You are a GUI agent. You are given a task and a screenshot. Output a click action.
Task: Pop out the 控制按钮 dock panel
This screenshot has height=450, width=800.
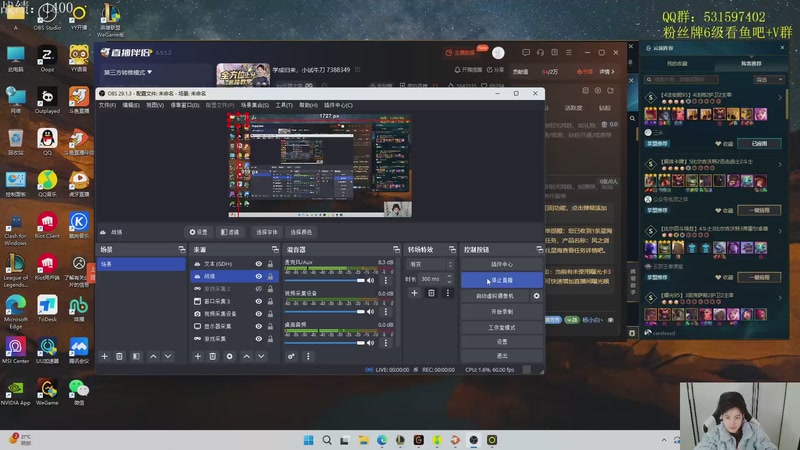pos(539,249)
